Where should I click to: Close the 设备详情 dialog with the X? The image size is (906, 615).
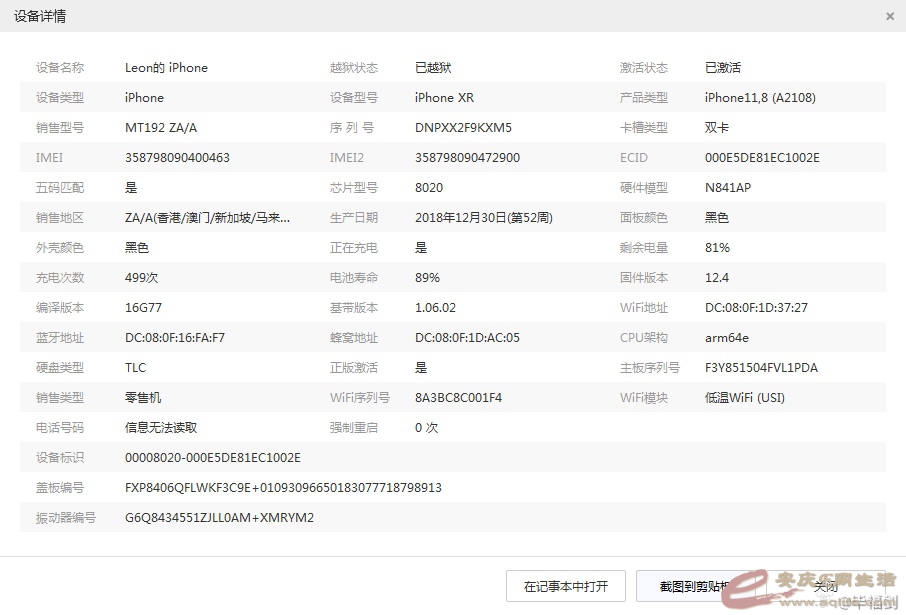point(890,17)
